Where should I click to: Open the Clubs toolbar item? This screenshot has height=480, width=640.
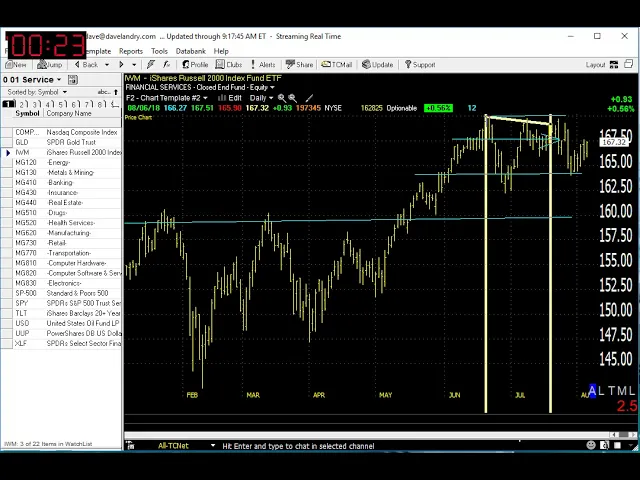(x=229, y=64)
